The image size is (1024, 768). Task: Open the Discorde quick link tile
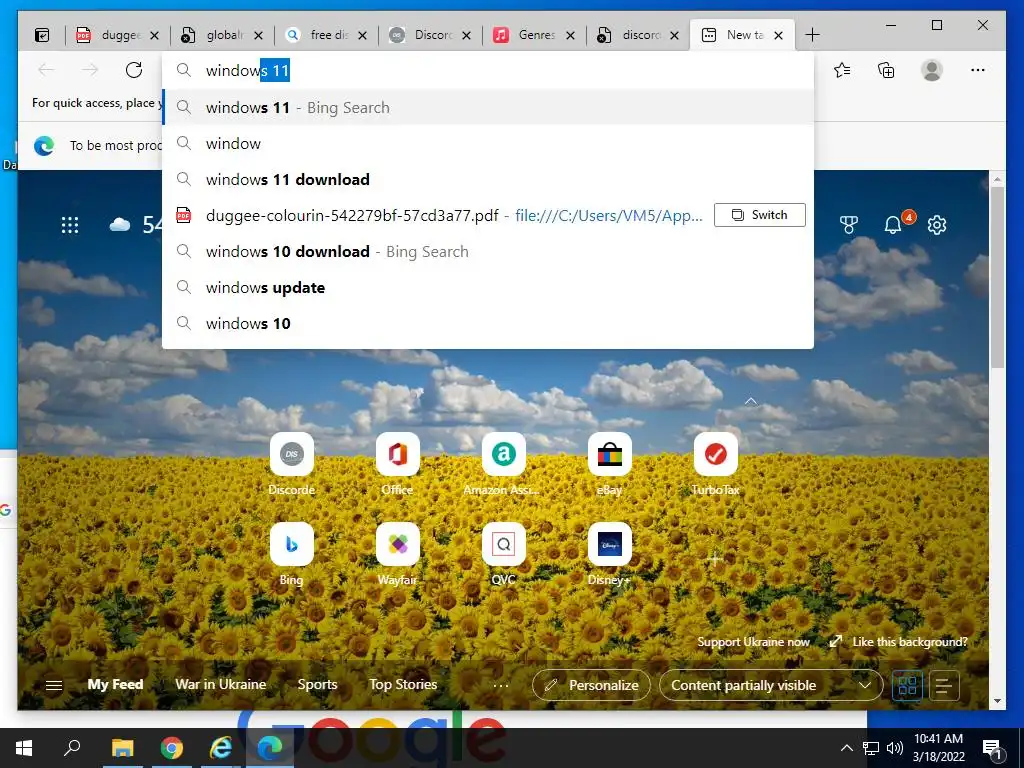(291, 454)
